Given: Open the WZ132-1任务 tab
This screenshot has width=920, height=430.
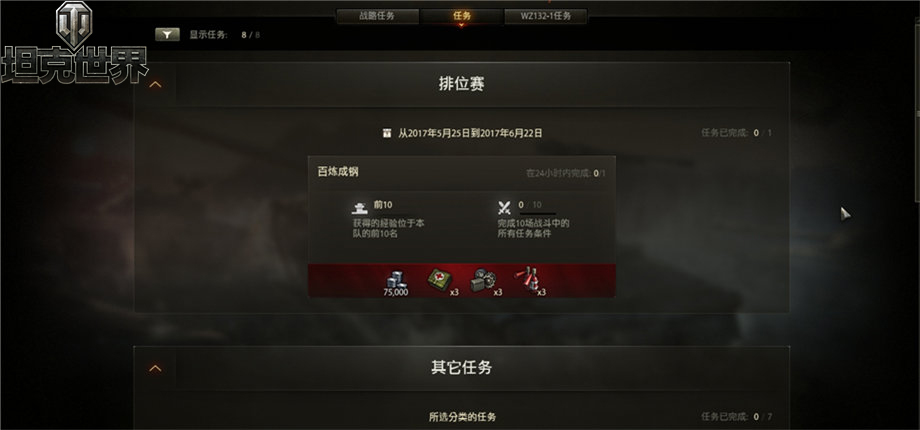Looking at the screenshot, I should [546, 16].
